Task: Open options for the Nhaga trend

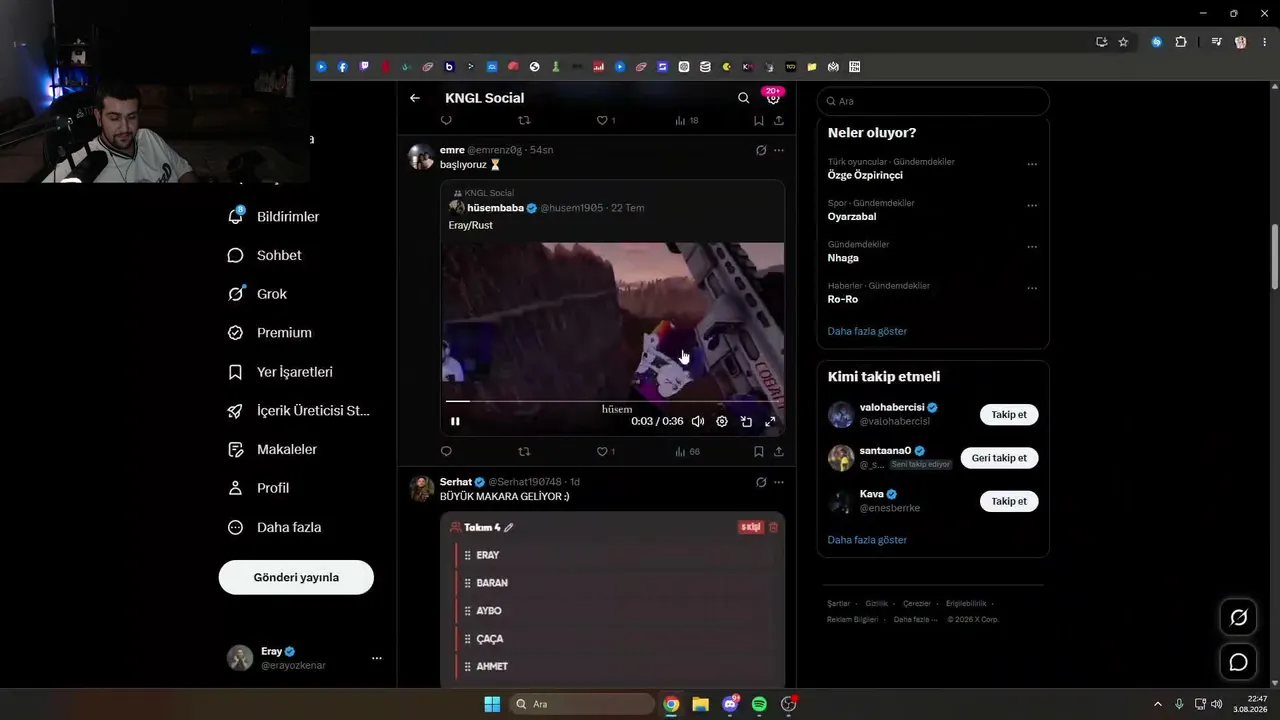Action: (1032, 247)
